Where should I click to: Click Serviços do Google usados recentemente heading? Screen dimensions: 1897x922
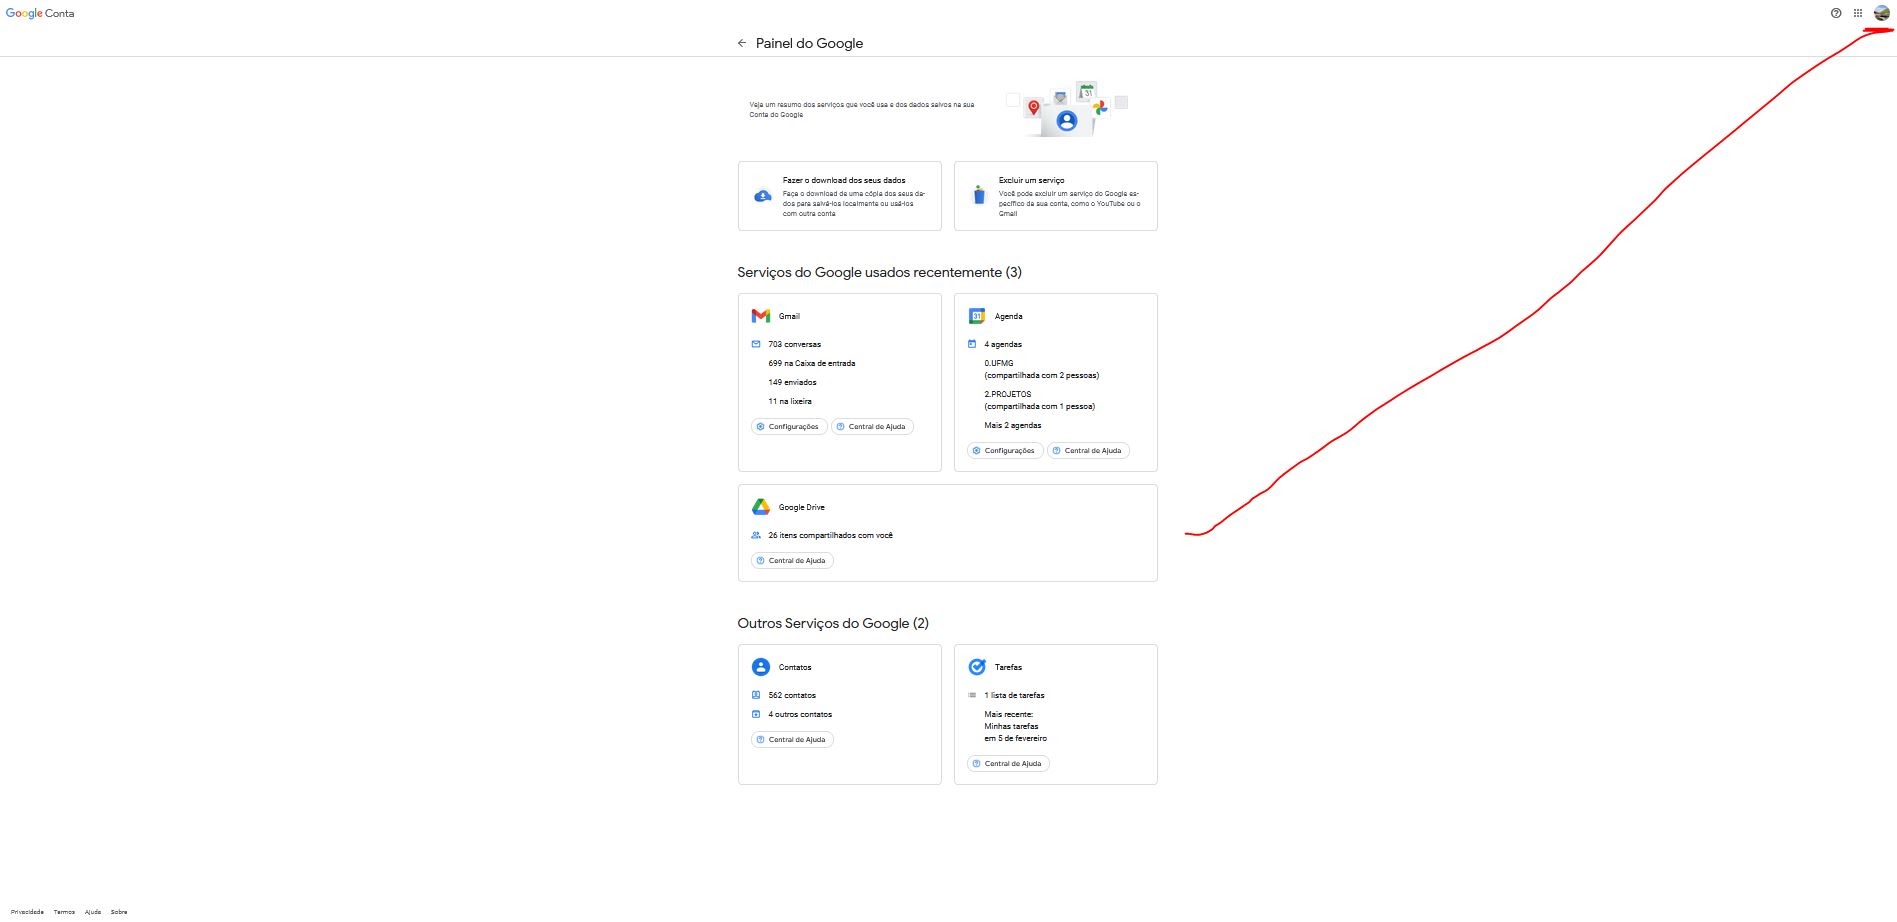[x=879, y=272]
